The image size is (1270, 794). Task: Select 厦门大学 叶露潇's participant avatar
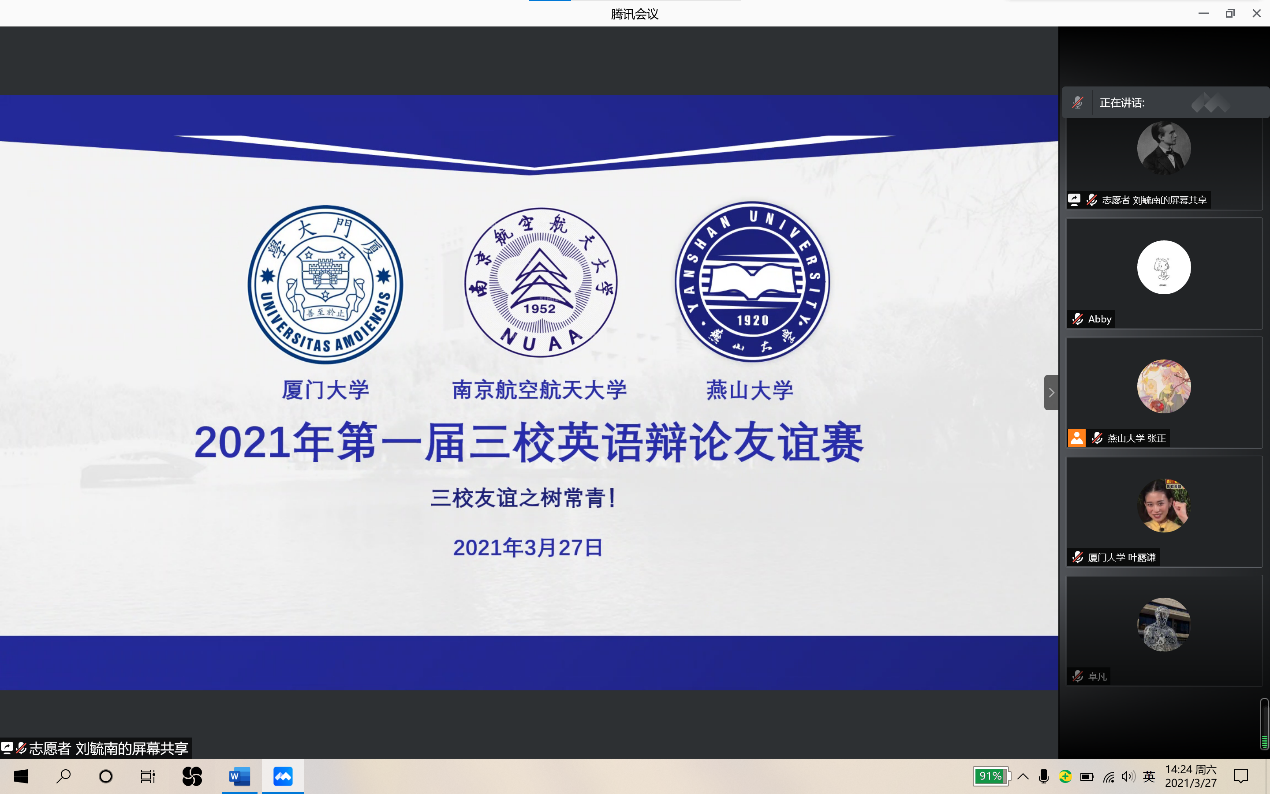click(x=1163, y=505)
